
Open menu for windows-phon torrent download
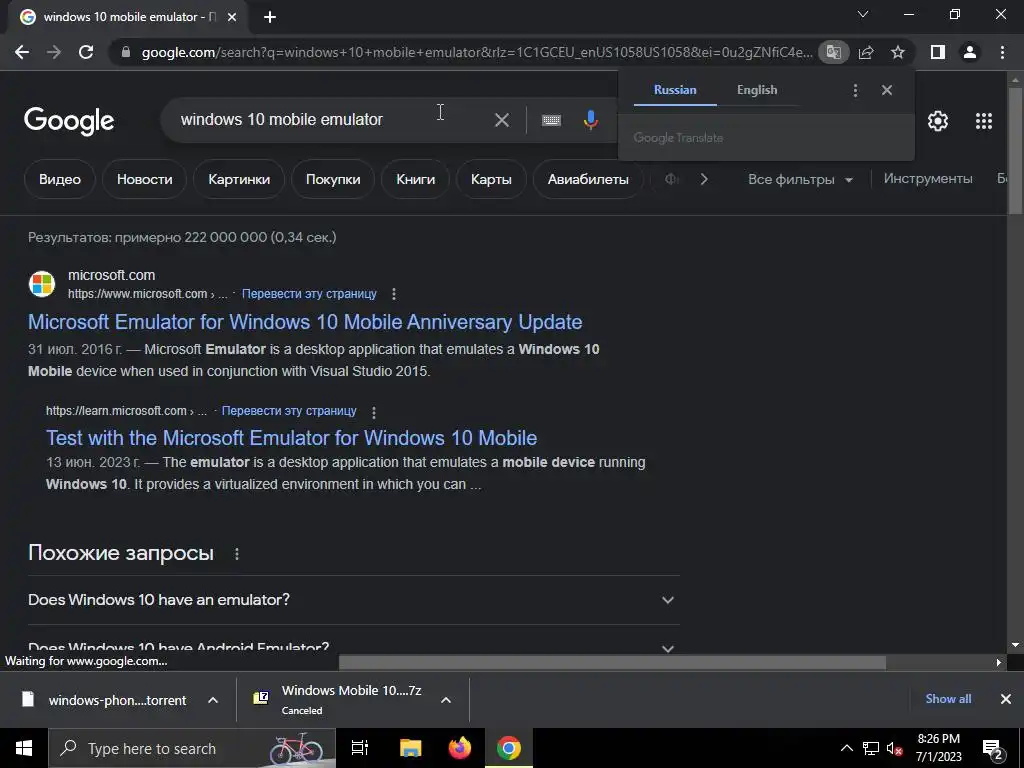click(x=213, y=700)
